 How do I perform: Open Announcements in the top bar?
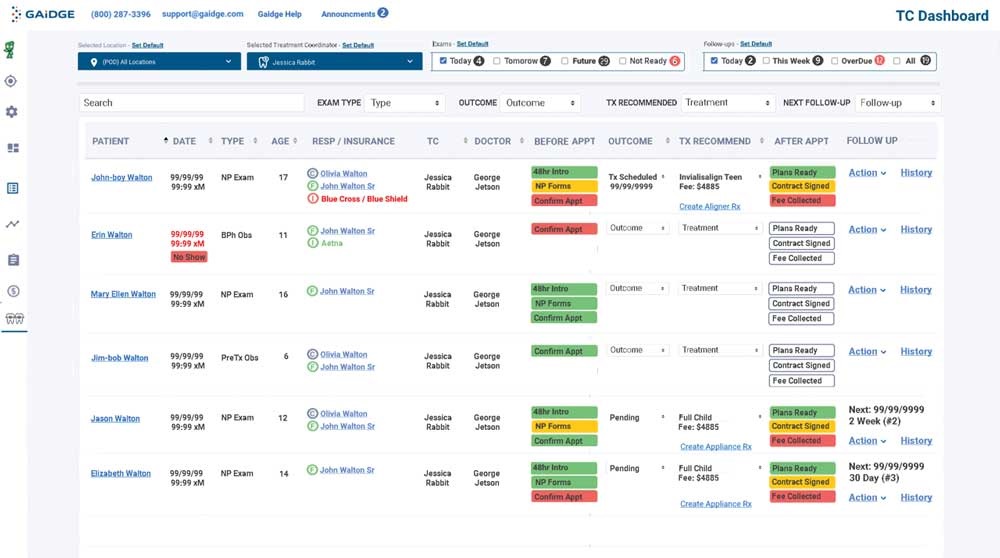[349, 15]
